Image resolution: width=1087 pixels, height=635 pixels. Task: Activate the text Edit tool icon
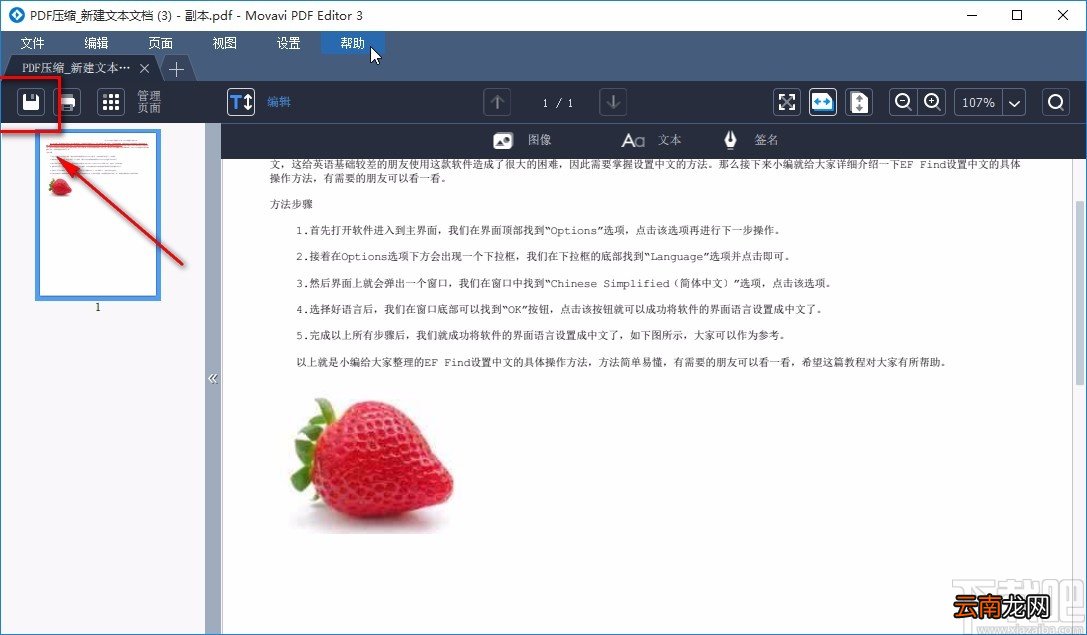point(241,103)
